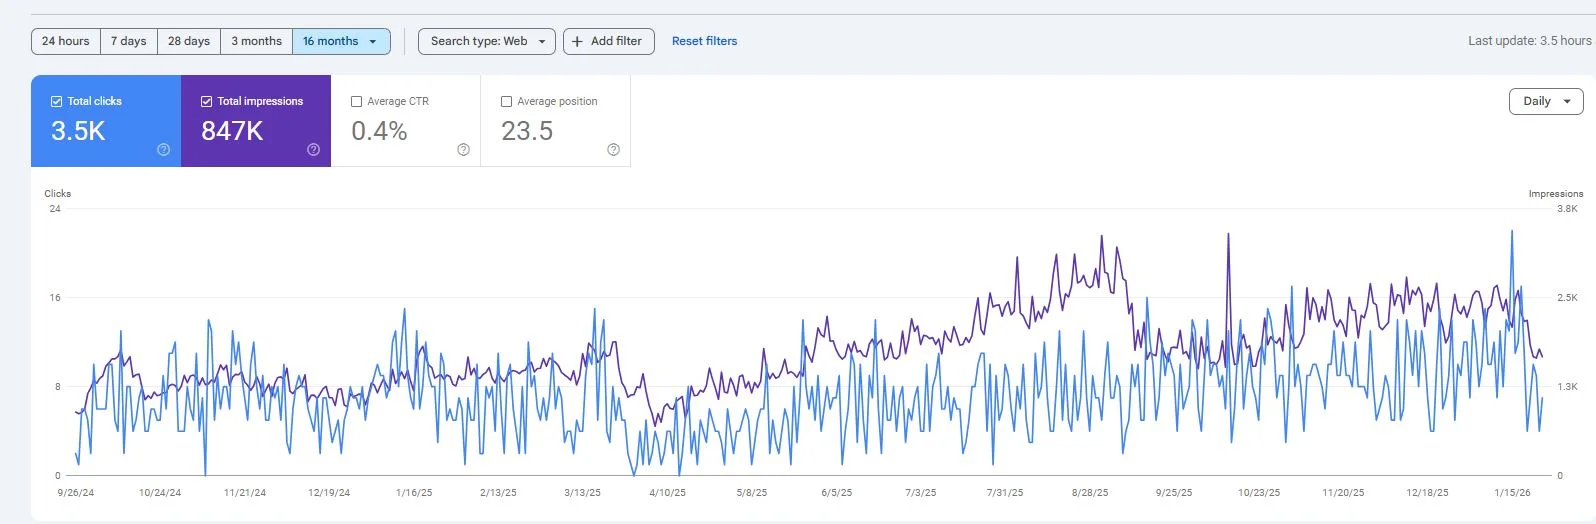Click the 8/28/25 date on chart axis
This screenshot has height=524, width=1596.
click(1089, 492)
